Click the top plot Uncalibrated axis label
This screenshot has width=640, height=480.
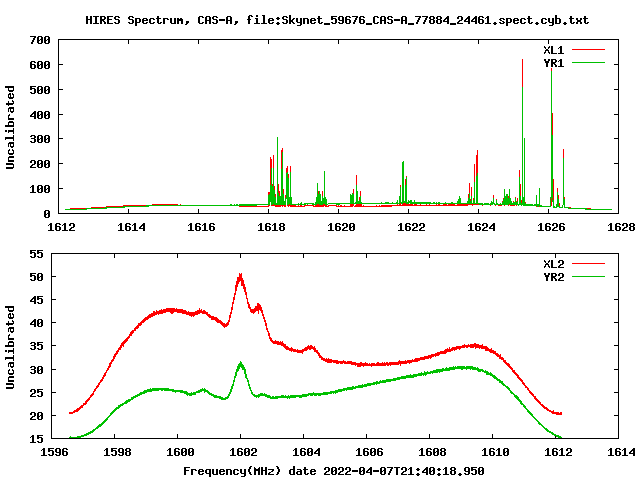click(10, 127)
